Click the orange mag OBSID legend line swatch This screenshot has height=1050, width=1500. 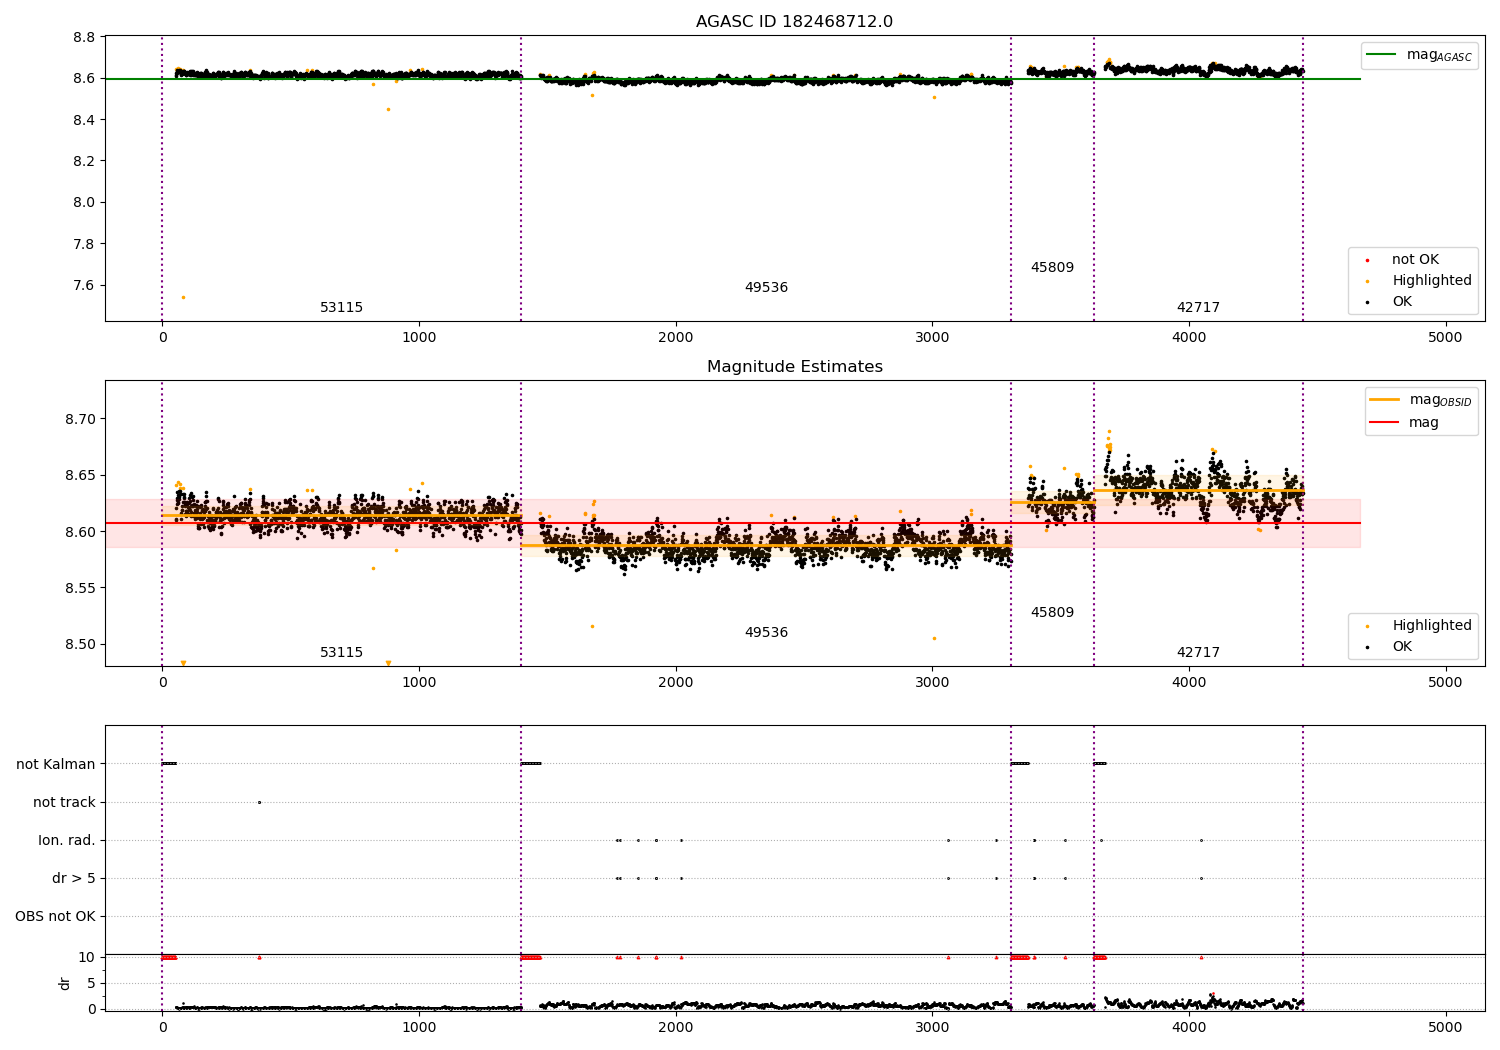coord(1384,400)
